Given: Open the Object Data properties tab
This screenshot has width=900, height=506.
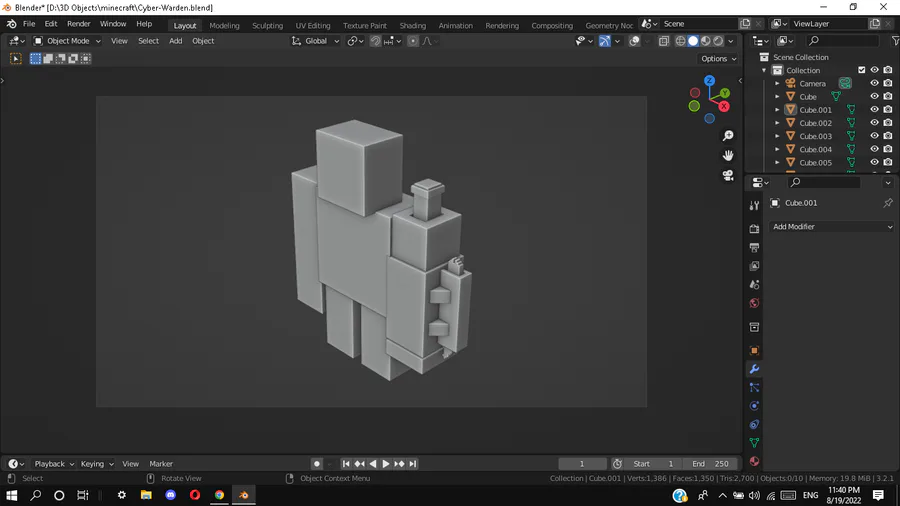Looking at the screenshot, I should (754, 443).
